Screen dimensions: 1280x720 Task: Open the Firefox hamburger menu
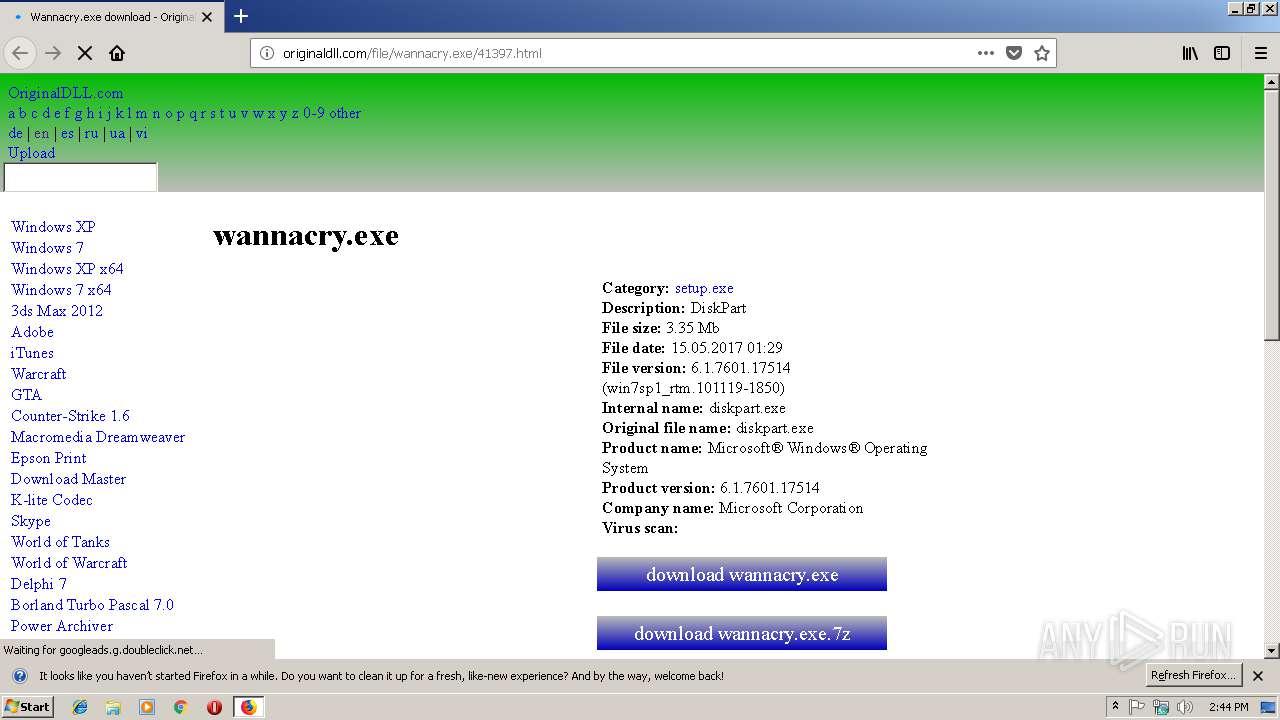coord(1261,53)
